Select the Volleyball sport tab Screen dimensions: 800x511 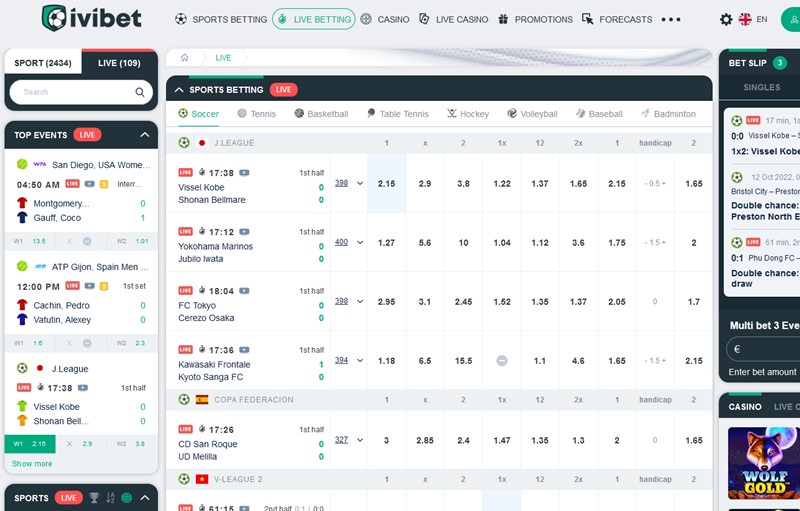click(x=532, y=114)
